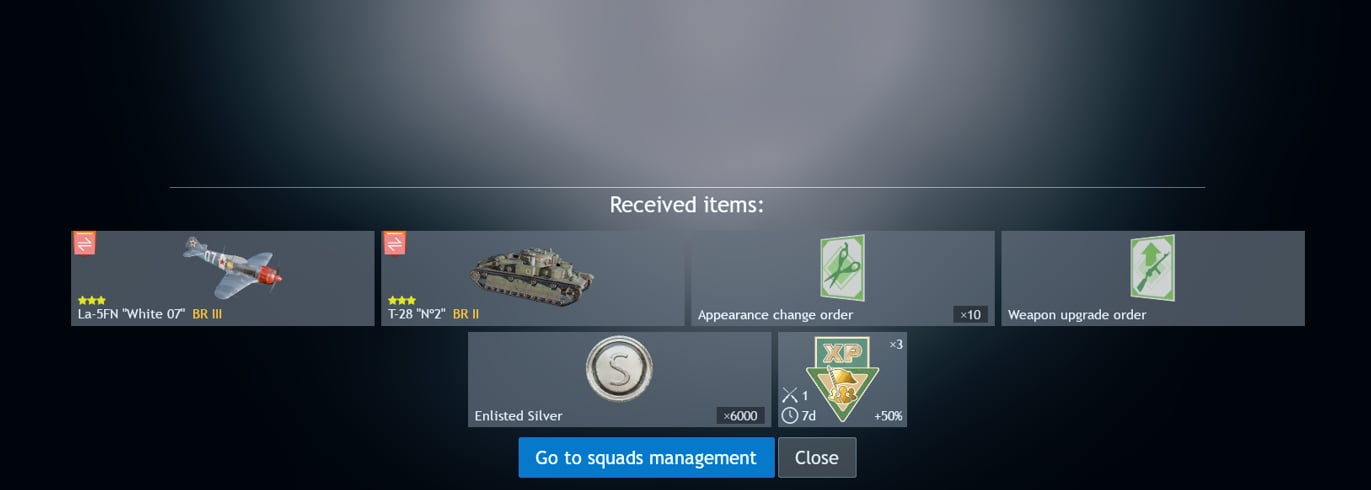Screen dimensions: 1371x490
Task: Click the T-28 "N°2" name label
Action: (417, 314)
